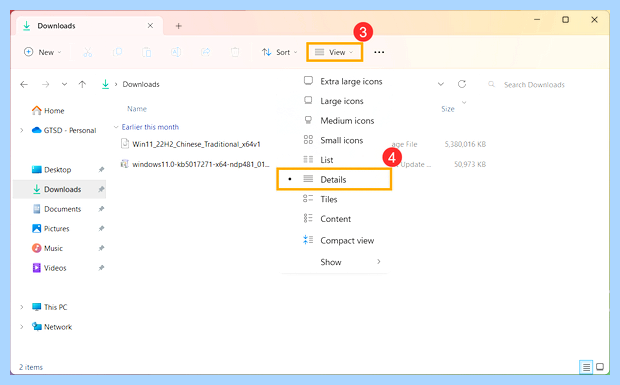Click the Downloads tab title

click(56, 26)
